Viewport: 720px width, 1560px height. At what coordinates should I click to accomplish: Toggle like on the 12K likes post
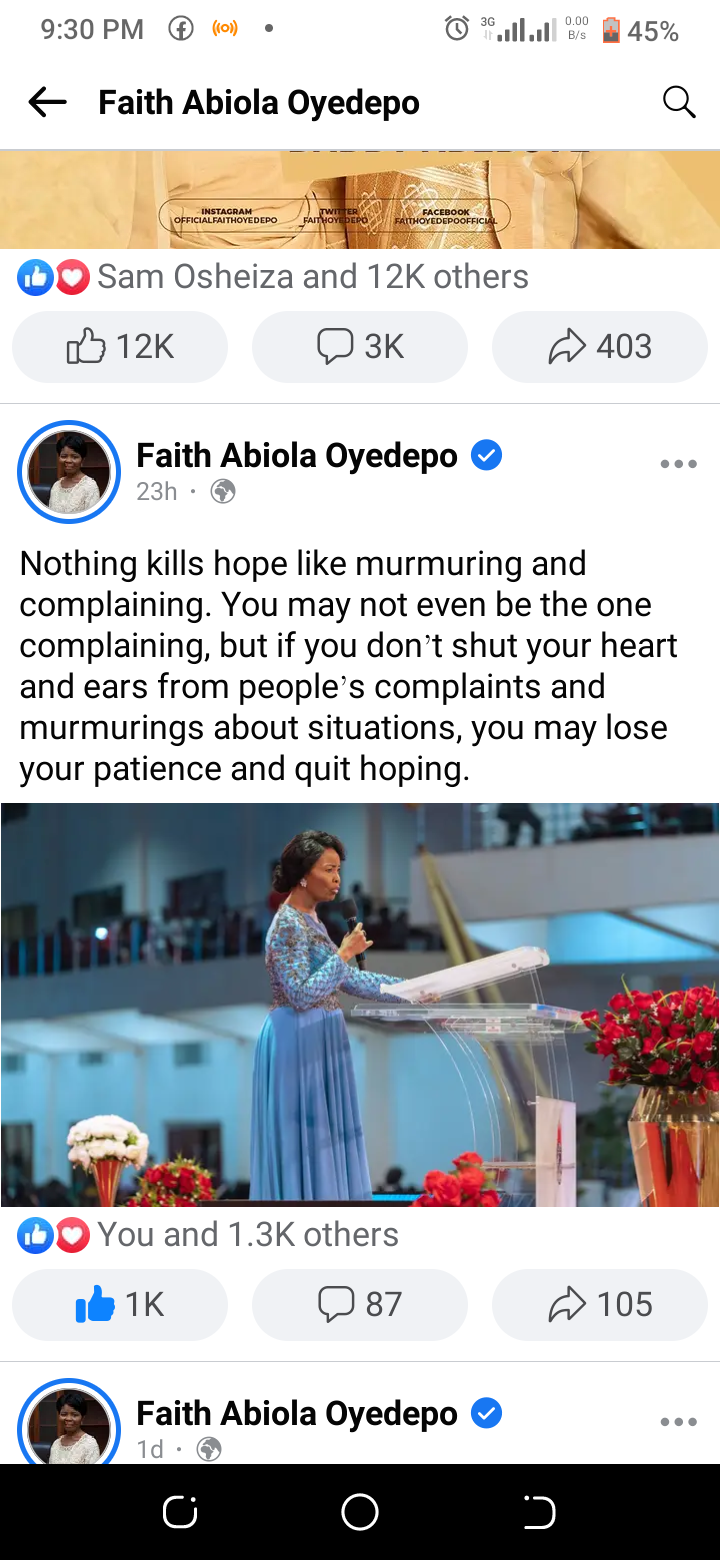pos(120,347)
